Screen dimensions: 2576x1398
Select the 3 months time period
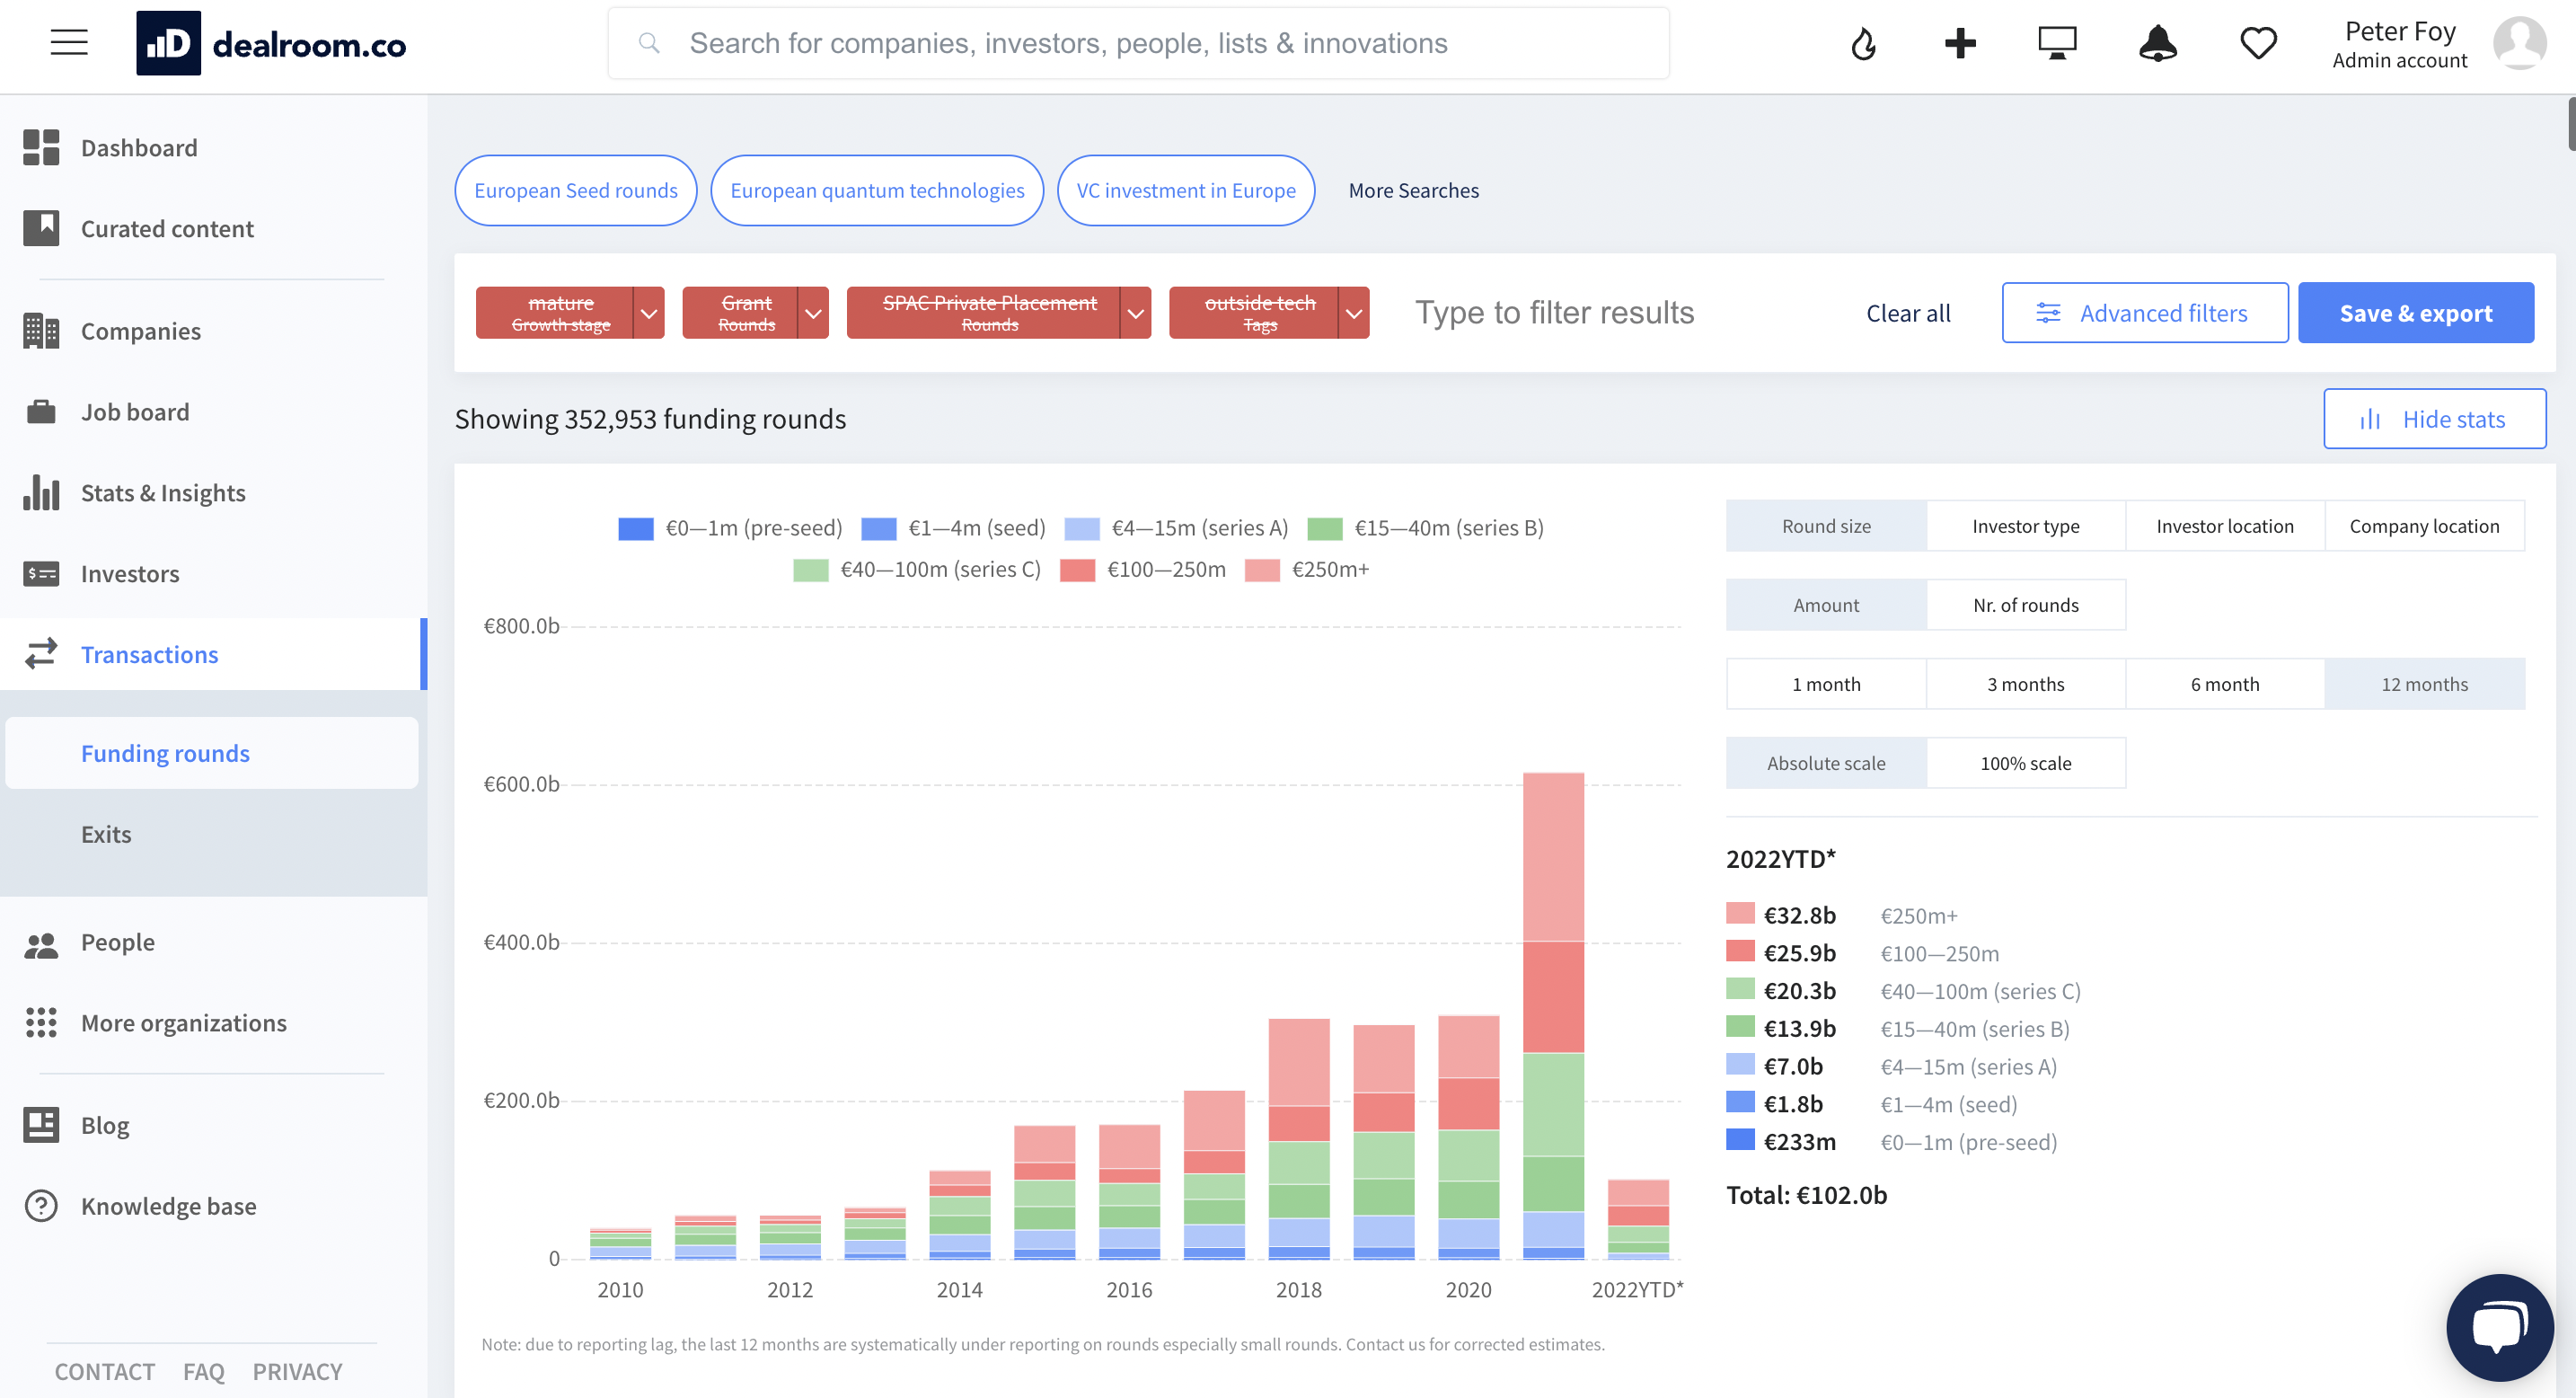pos(2026,683)
